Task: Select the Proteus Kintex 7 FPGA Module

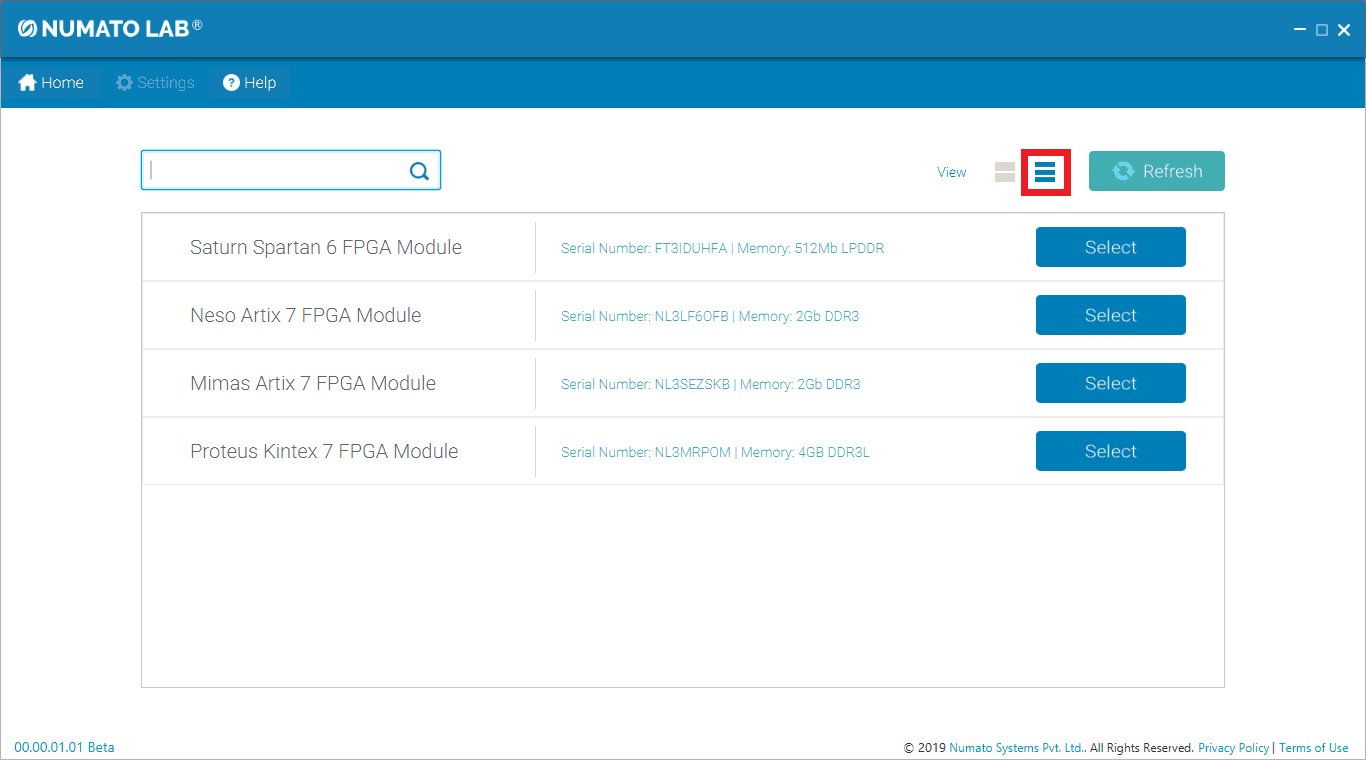Action: (x=1110, y=451)
